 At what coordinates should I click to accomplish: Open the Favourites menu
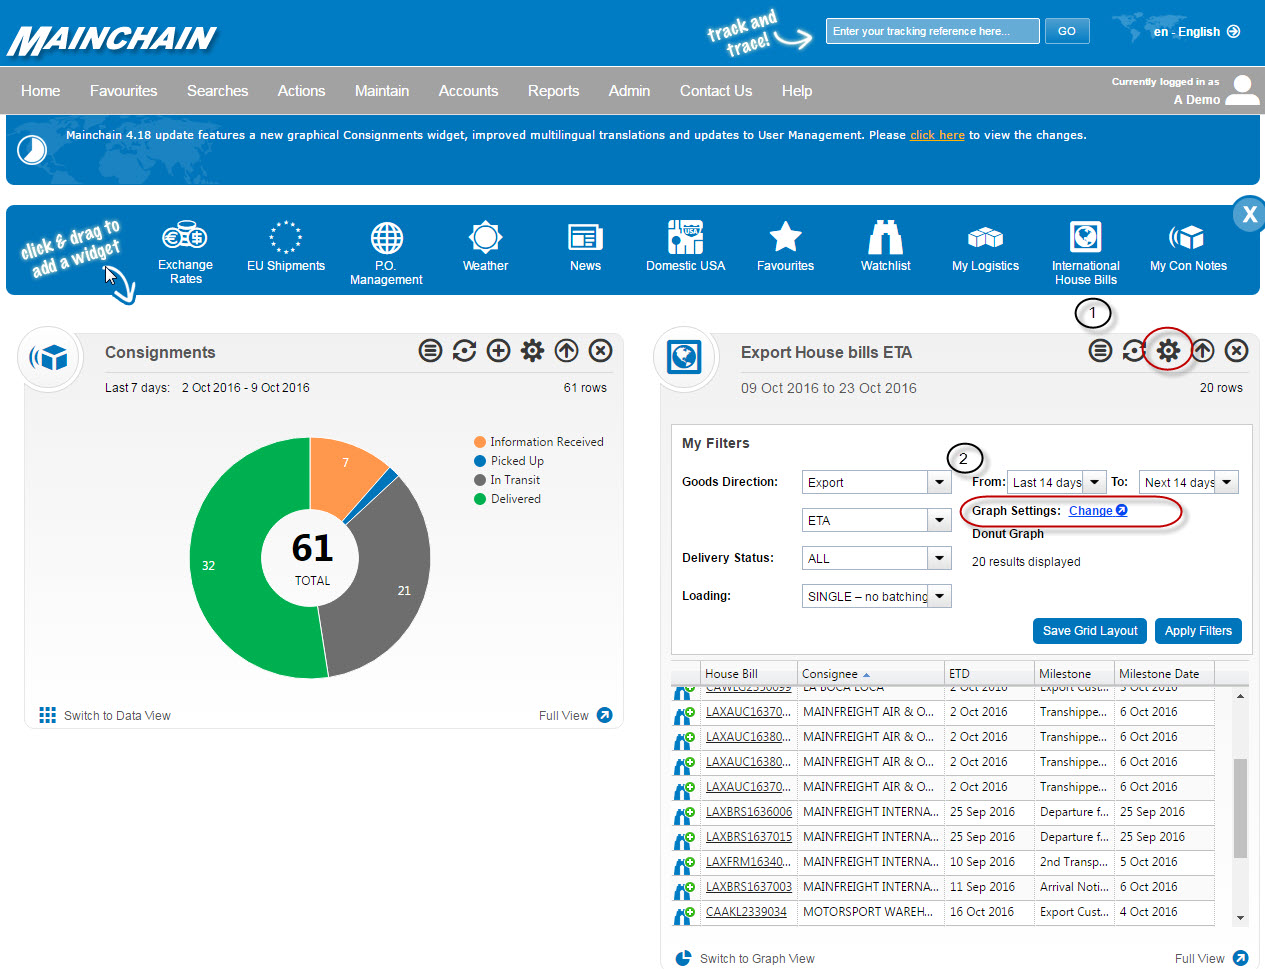pos(123,90)
